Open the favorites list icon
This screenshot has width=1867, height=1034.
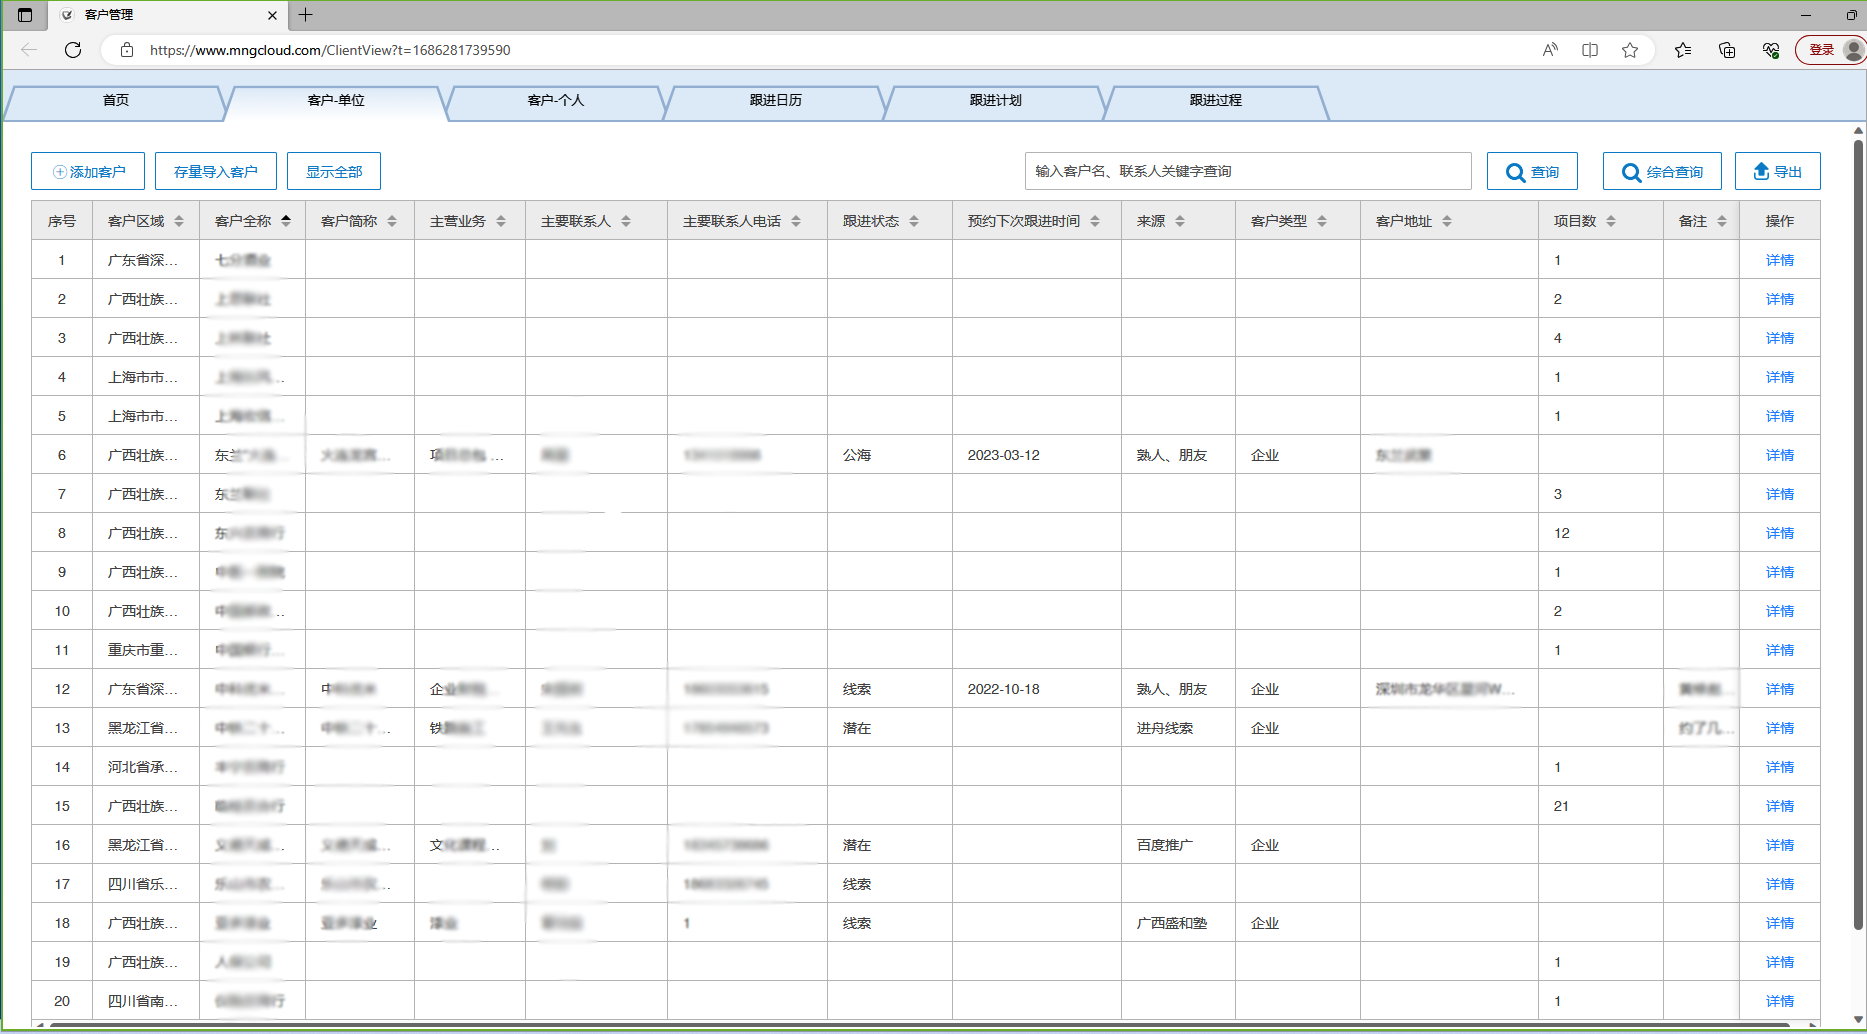point(1683,50)
